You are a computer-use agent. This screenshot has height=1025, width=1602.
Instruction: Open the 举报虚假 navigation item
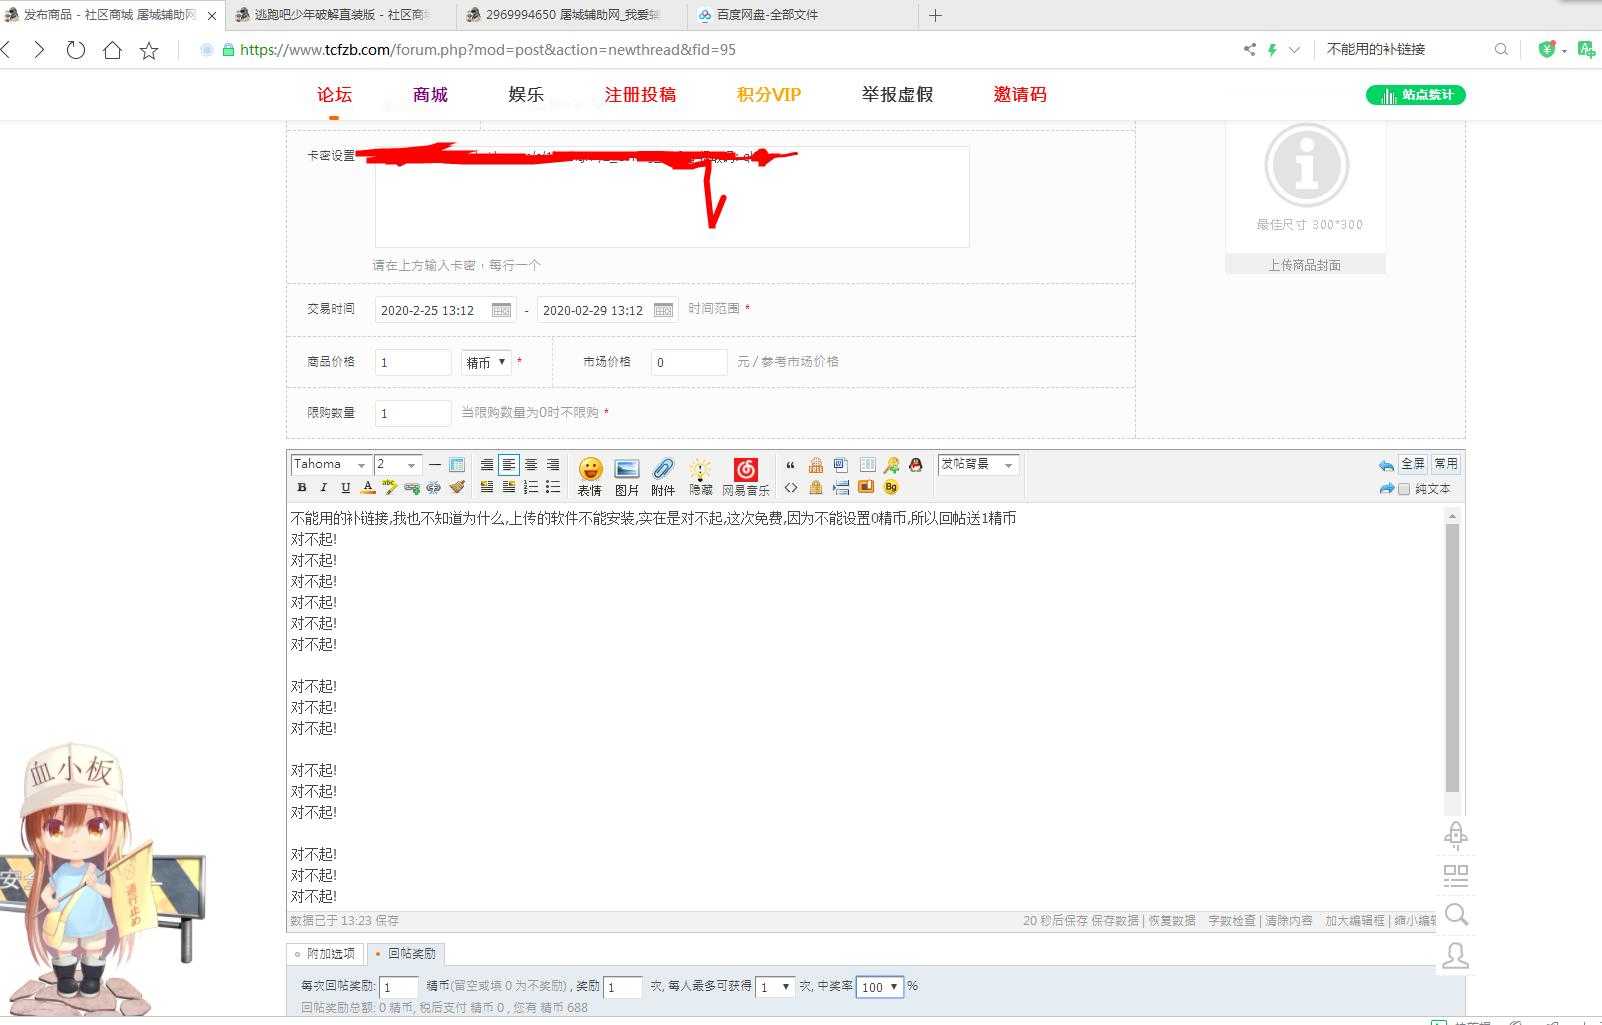897,95
